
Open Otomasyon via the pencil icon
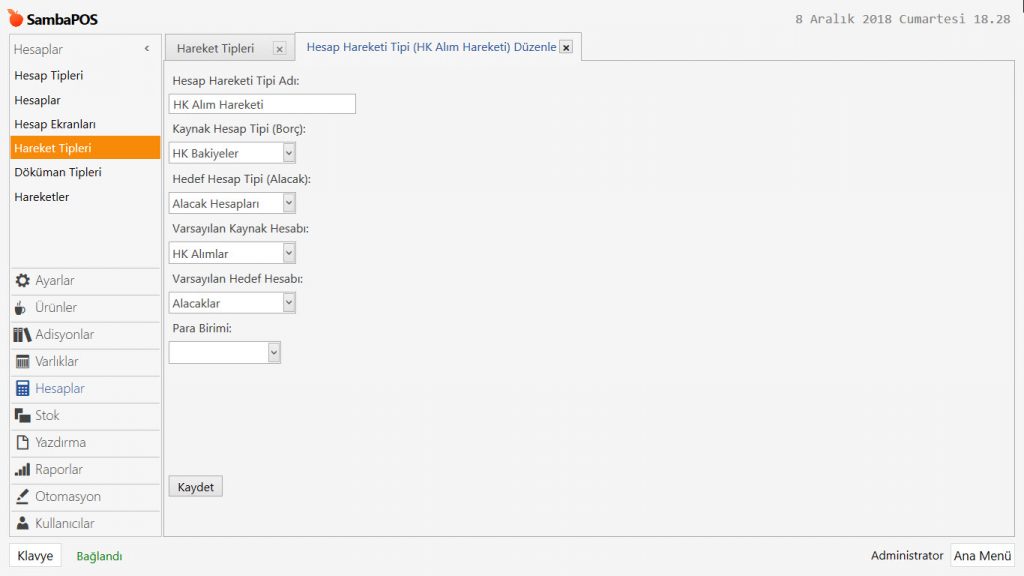tap(22, 497)
